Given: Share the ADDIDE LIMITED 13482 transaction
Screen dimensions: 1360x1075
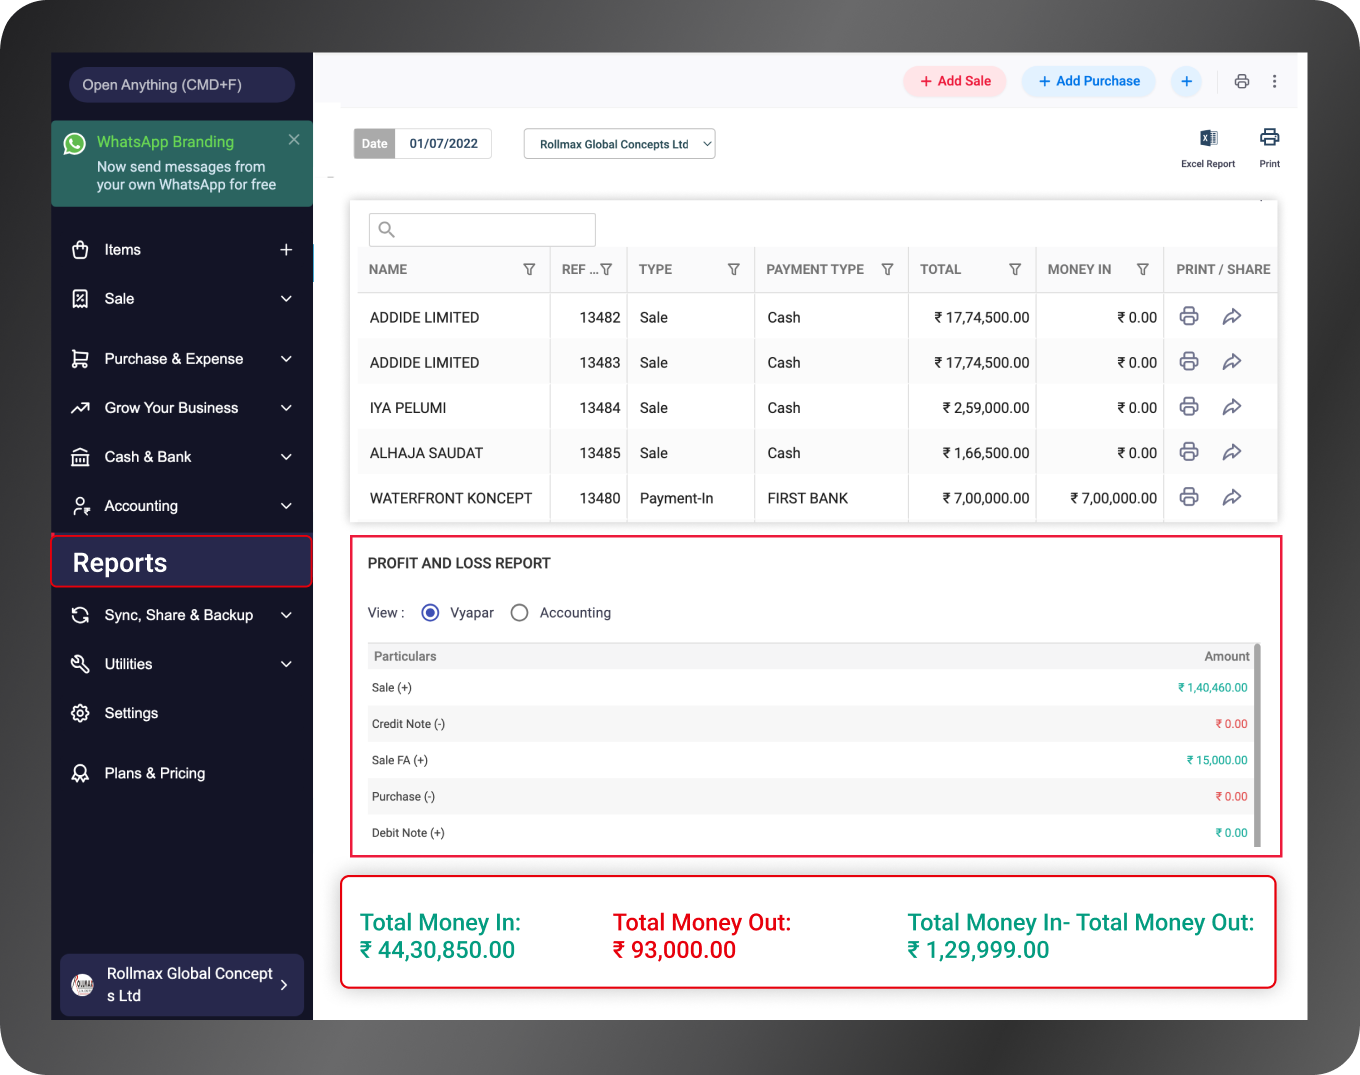Looking at the screenshot, I should pos(1232,316).
